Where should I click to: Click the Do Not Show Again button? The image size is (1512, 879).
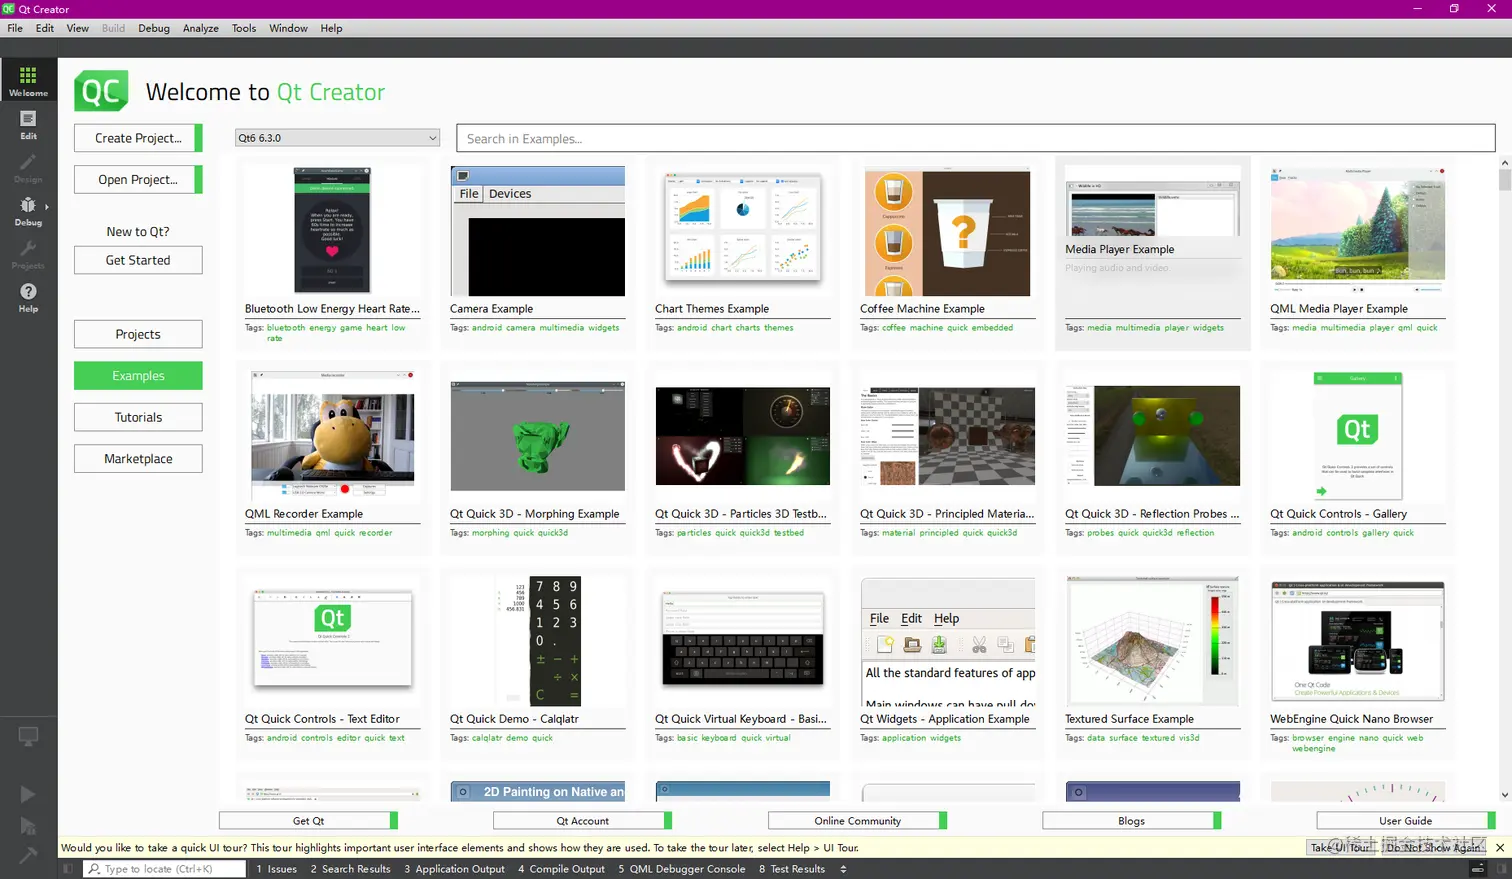pyautogui.click(x=1432, y=847)
